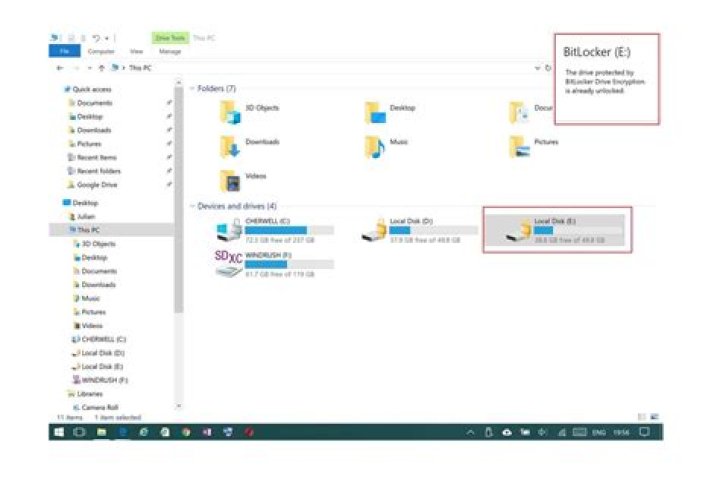Open the Manage ribbon tab

click(170, 51)
